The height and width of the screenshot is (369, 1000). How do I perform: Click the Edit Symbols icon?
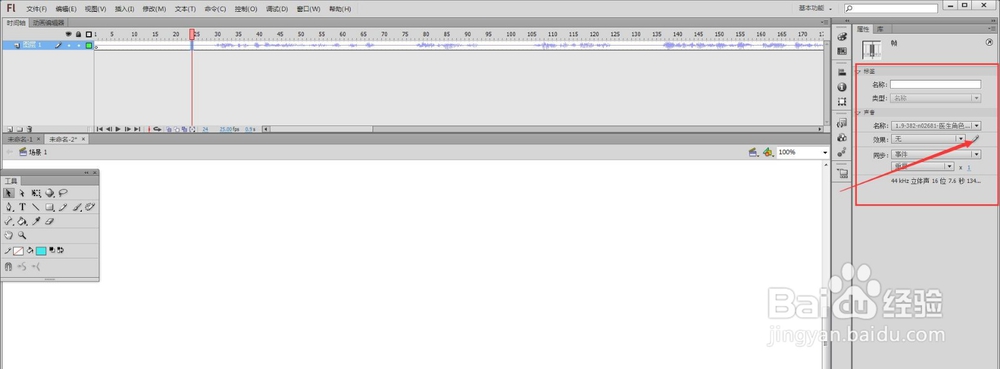pos(768,152)
